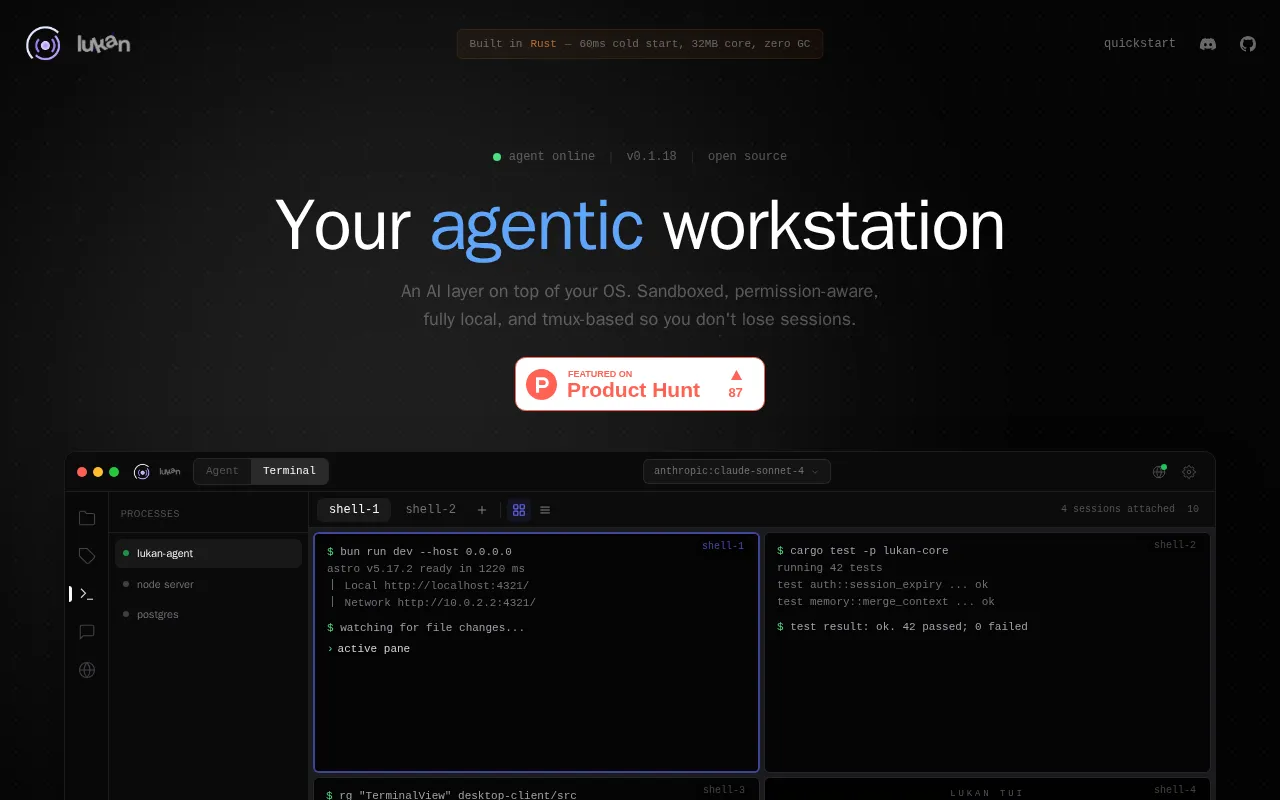Open the globe icon in the sidebar
1280x800 pixels.
87,670
